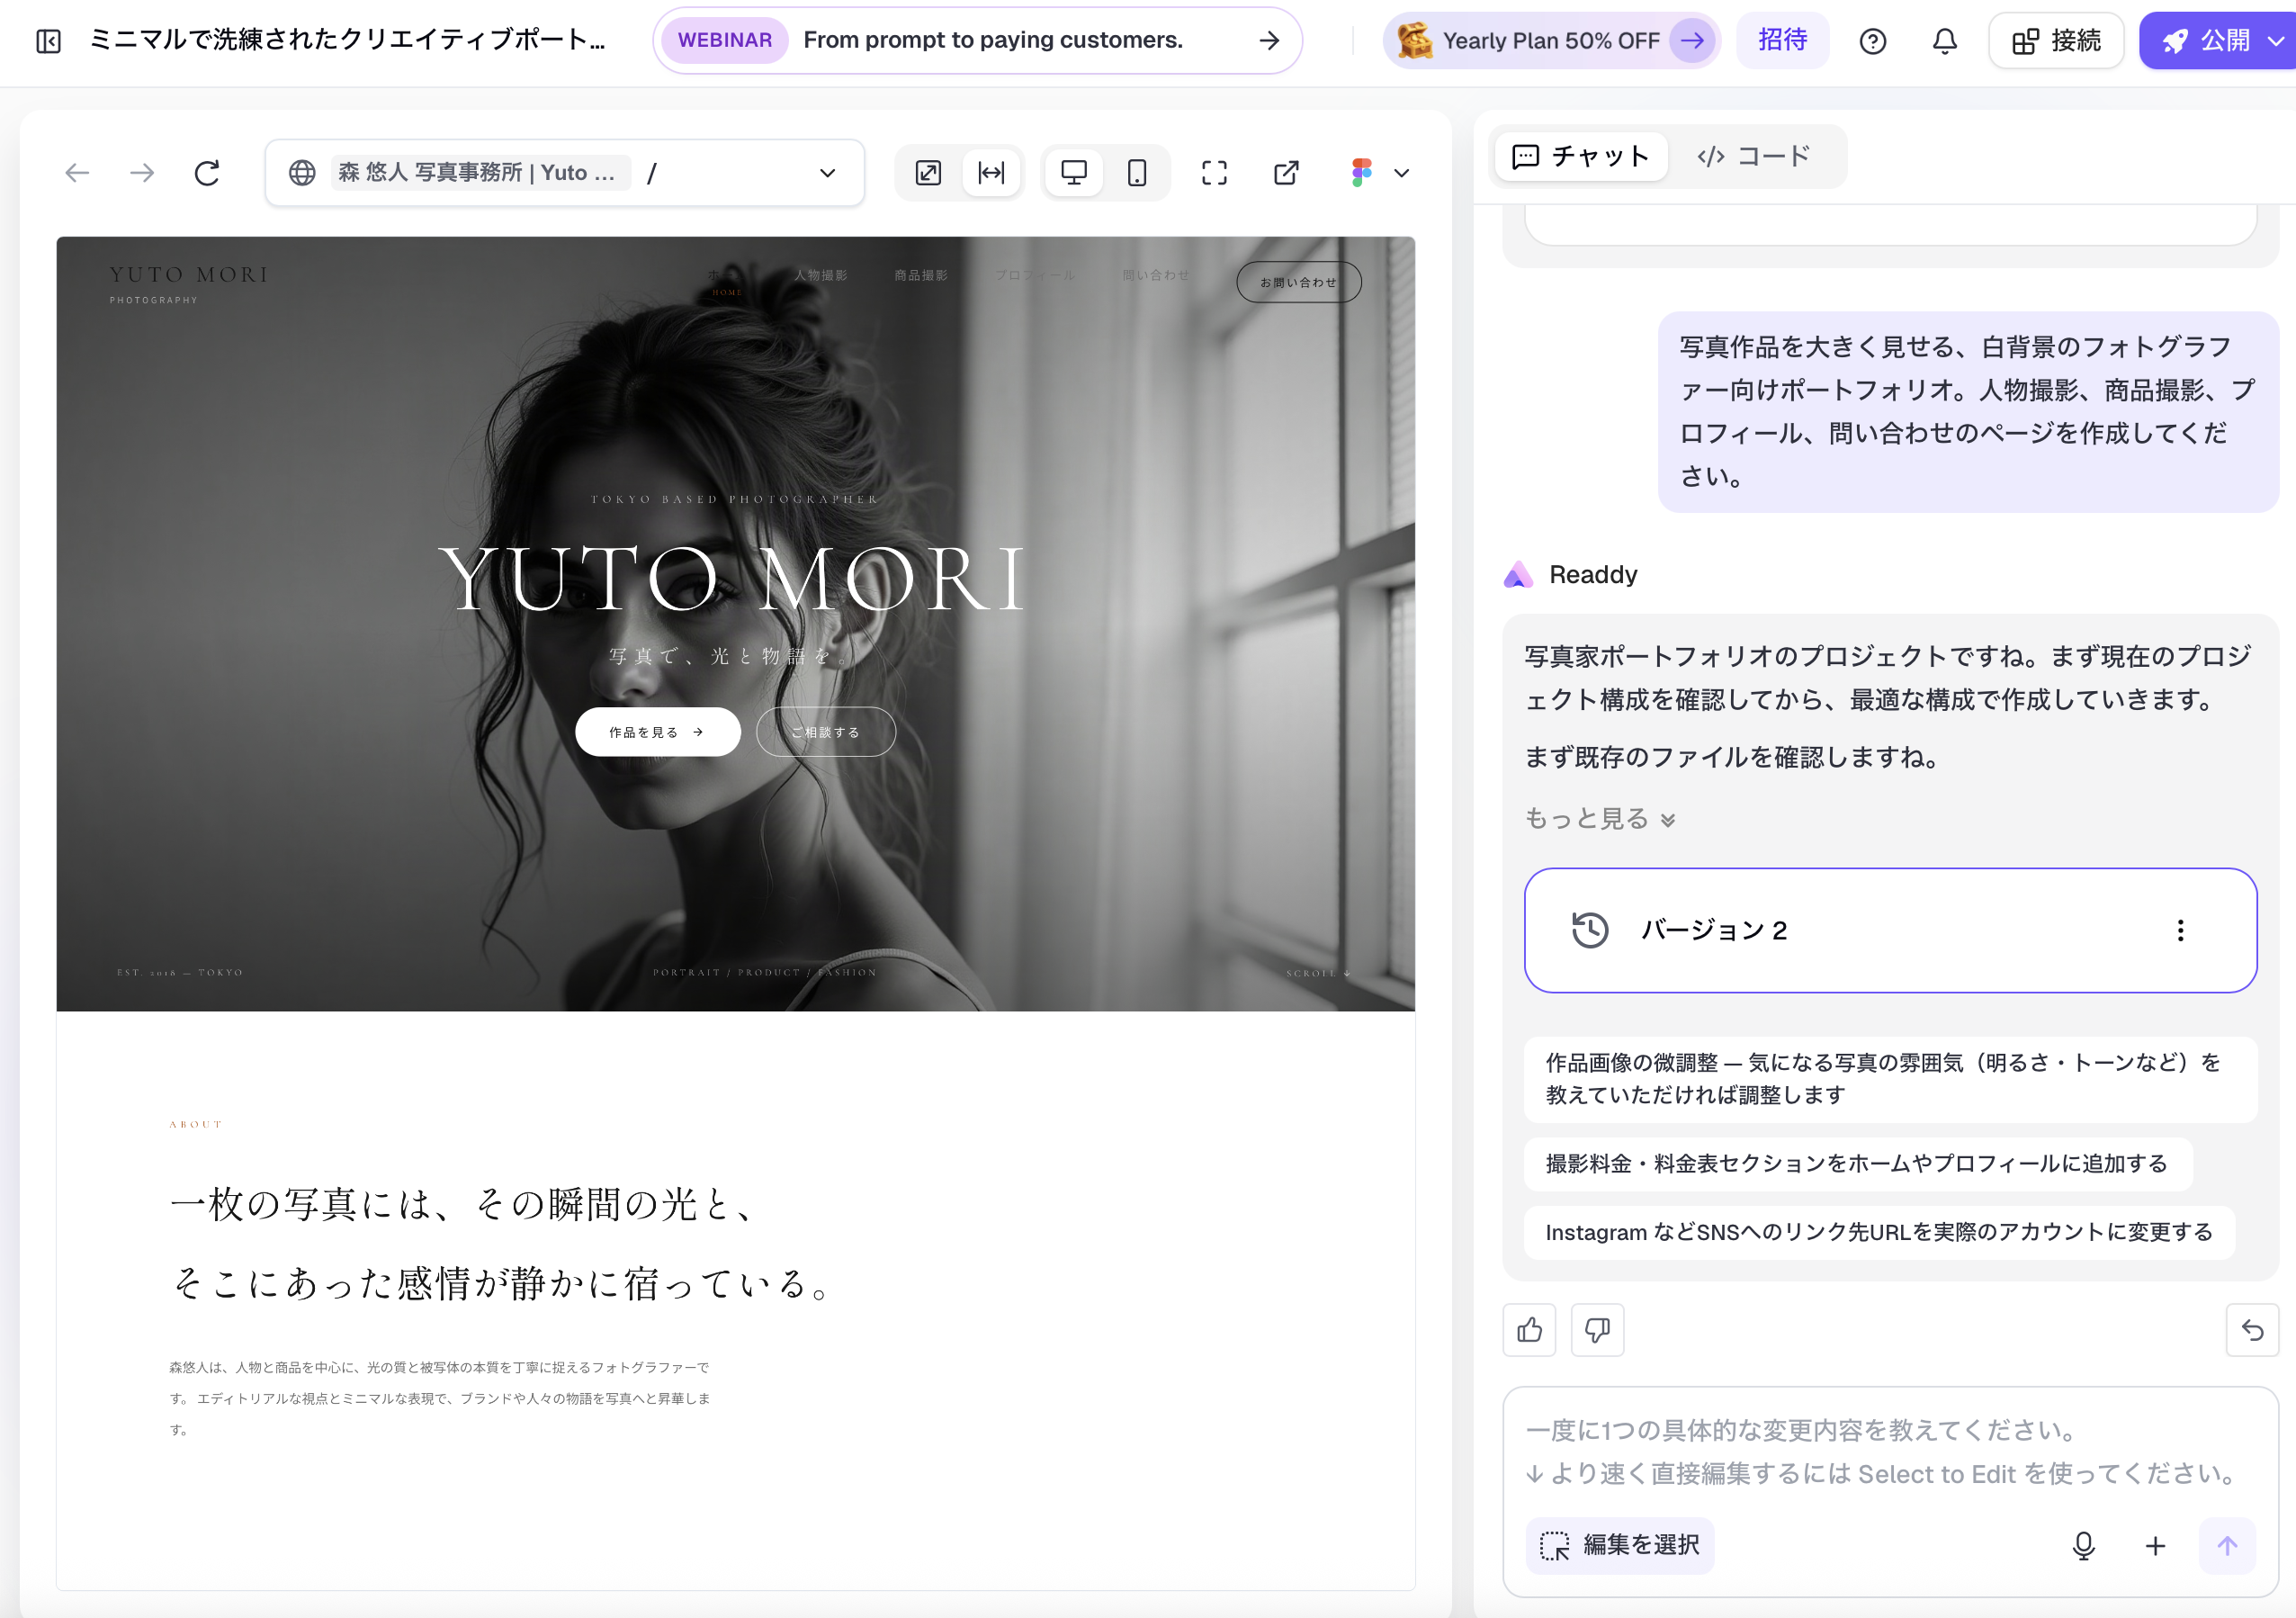Screen dimensions: 2296x1618
Task: Click the 招待 invite button
Action: [1782, 40]
